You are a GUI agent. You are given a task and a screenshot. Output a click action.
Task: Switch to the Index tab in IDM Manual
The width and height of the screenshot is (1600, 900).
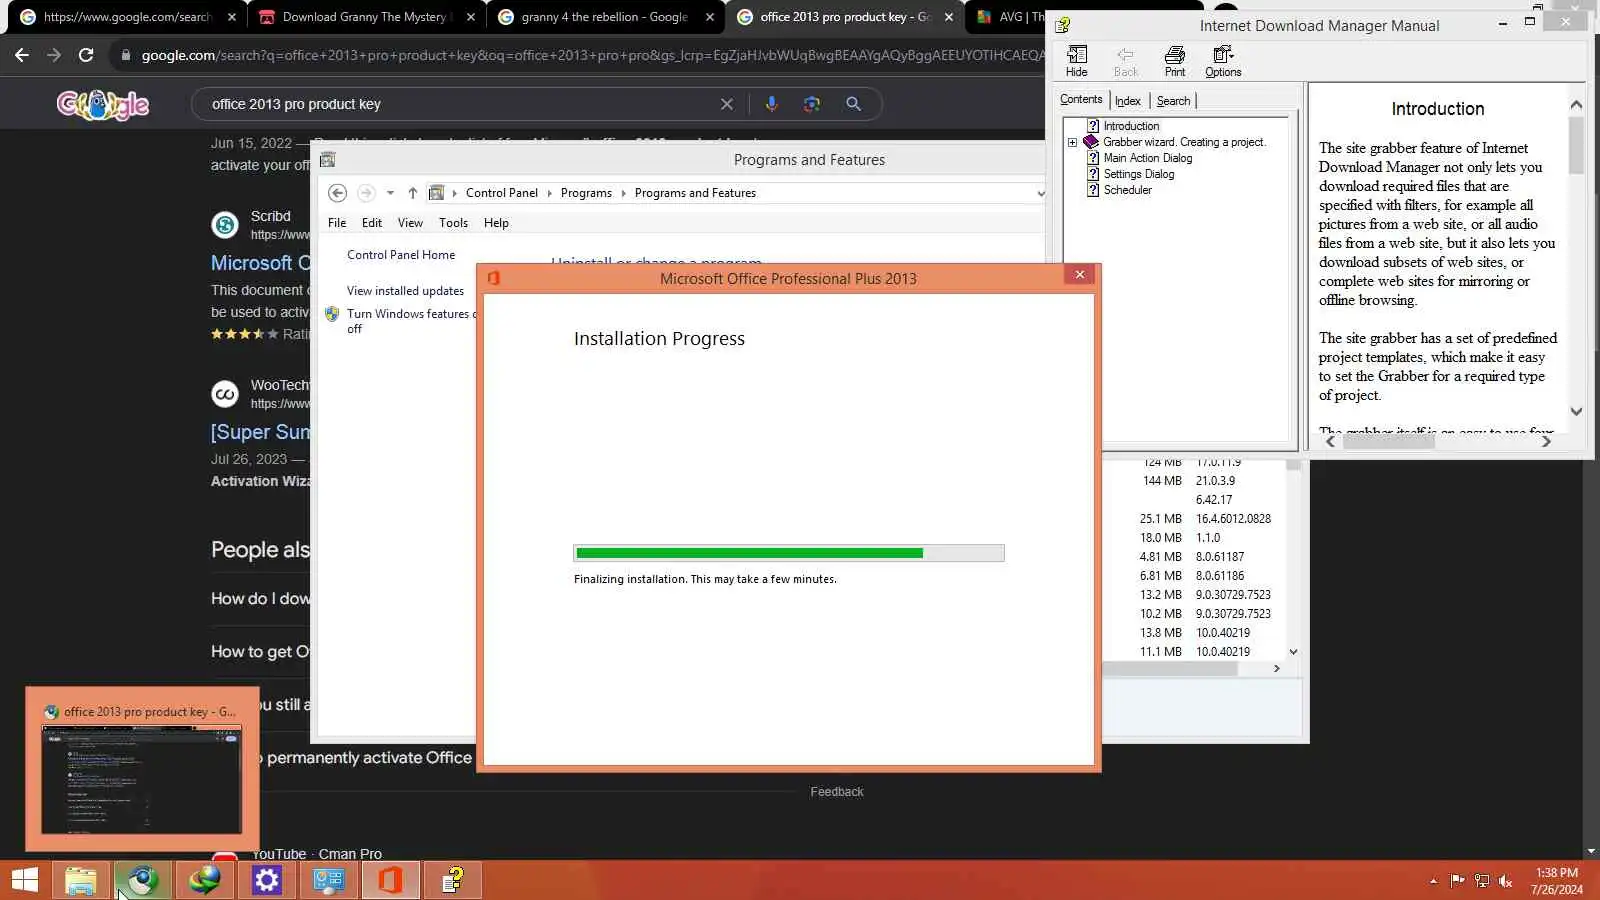[x=1128, y=100]
